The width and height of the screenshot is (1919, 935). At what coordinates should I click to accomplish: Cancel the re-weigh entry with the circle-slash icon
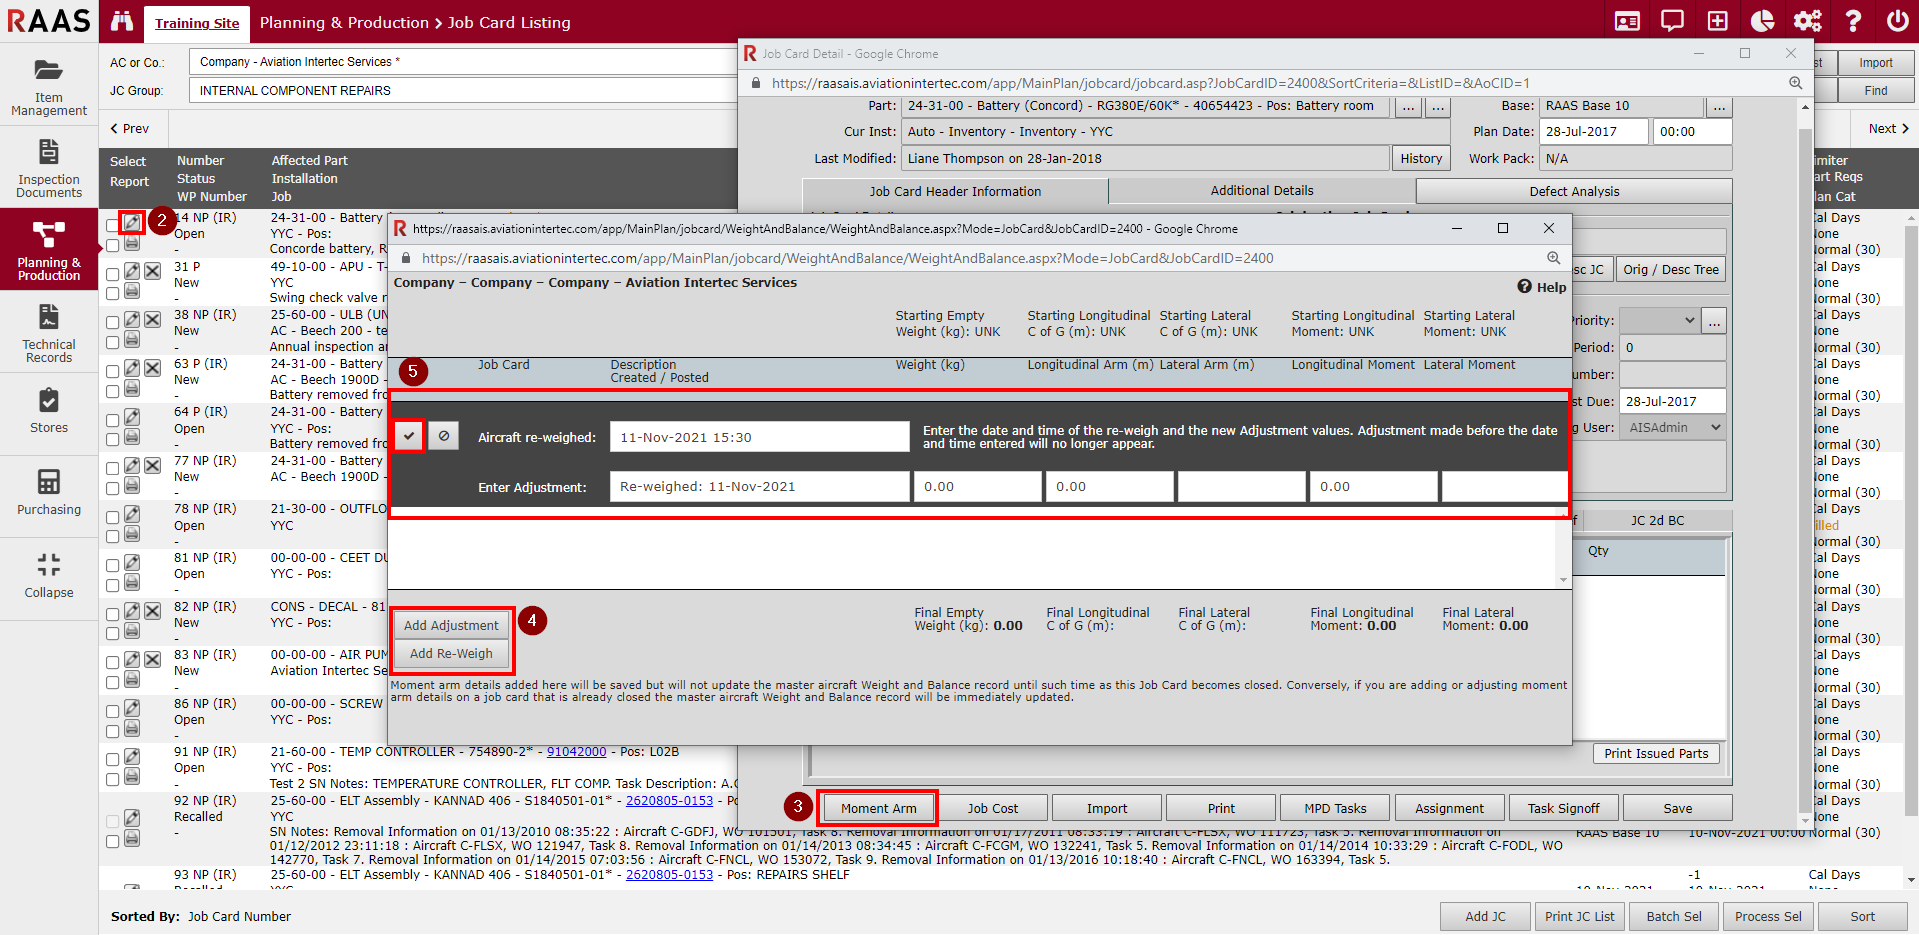coord(444,436)
